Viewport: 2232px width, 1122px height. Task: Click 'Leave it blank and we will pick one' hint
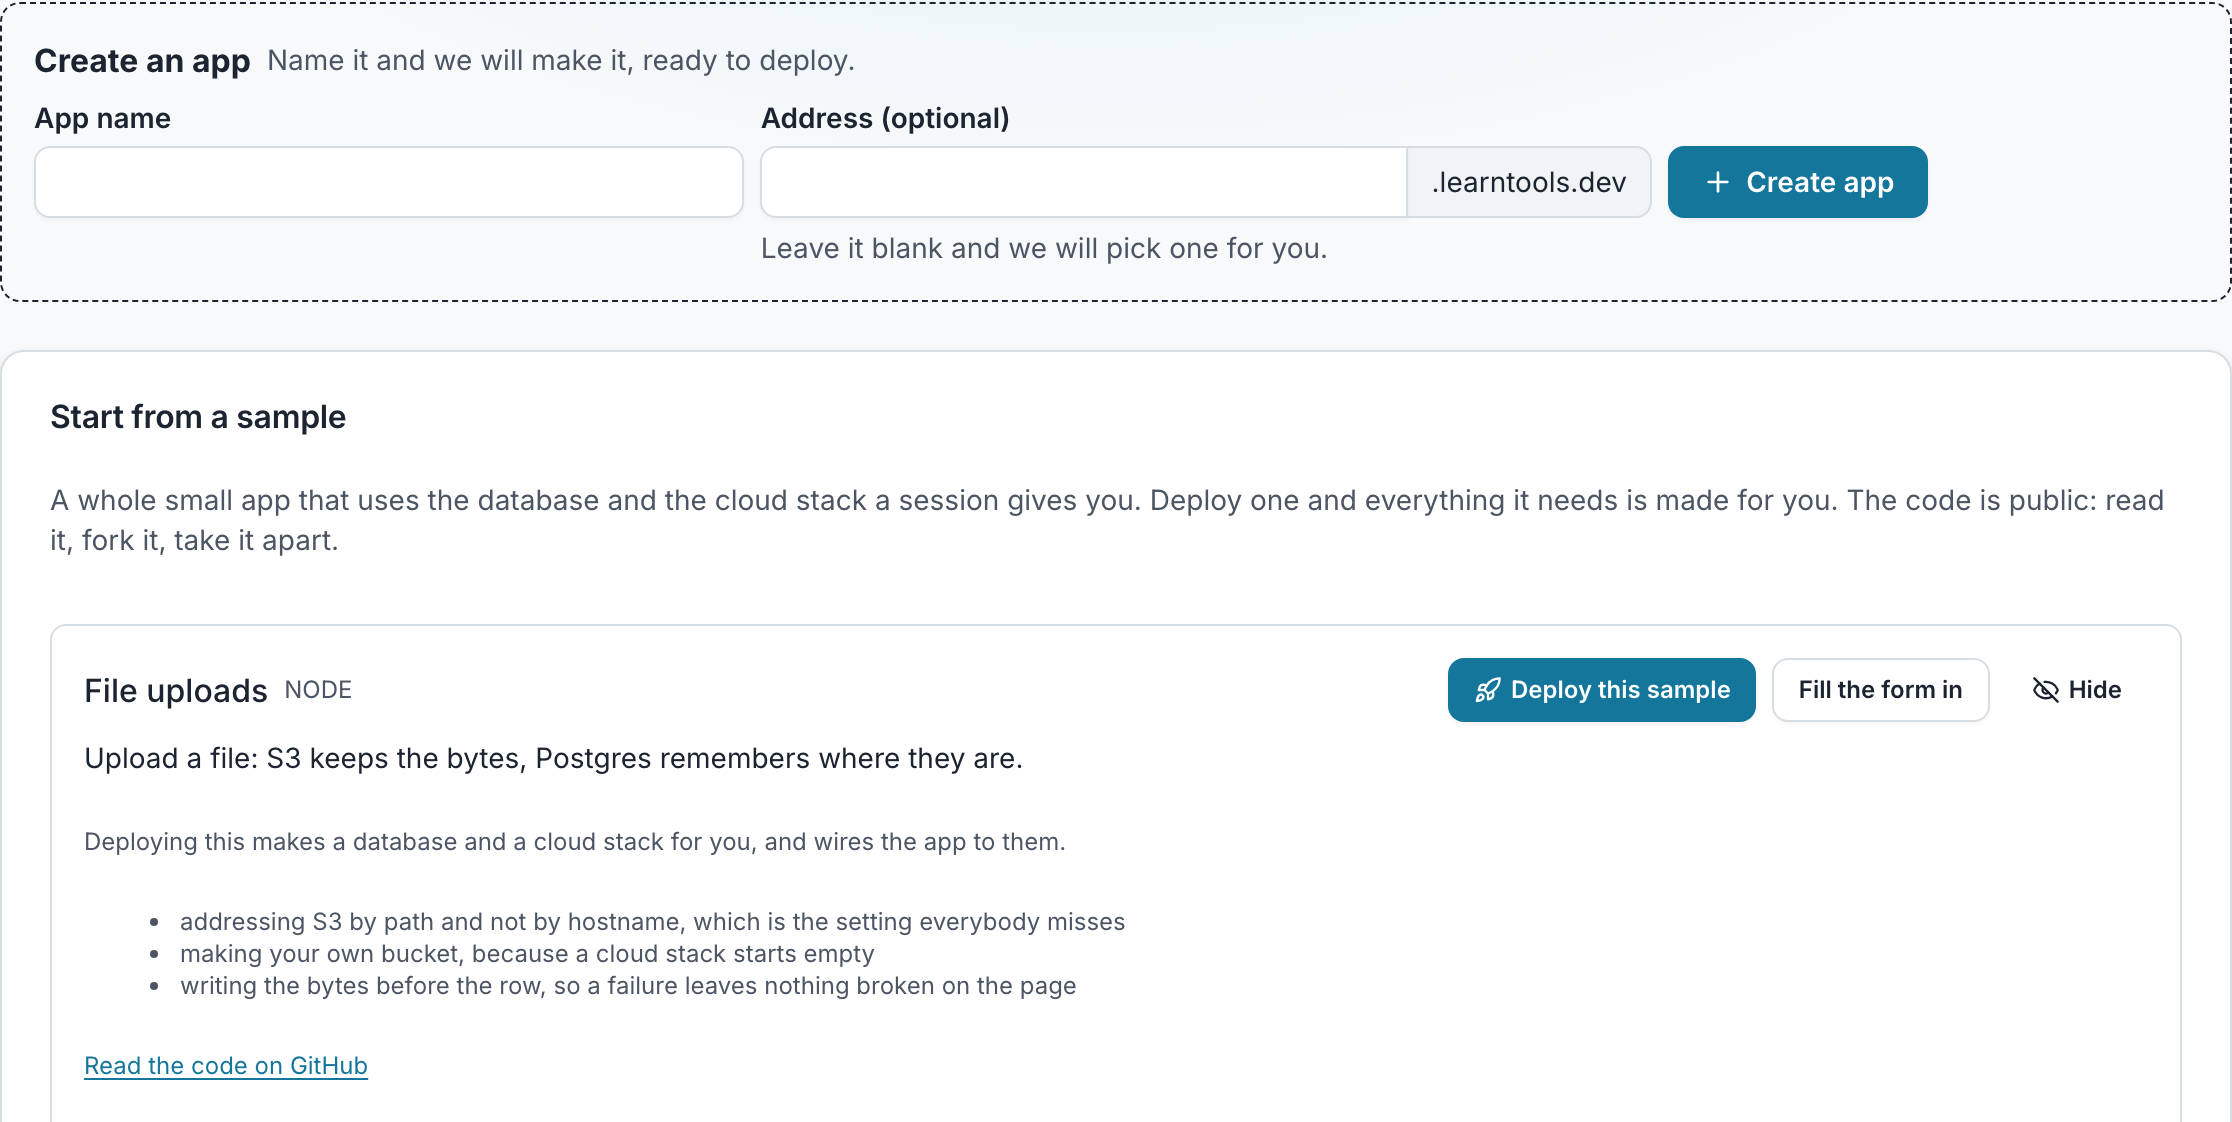pos(1044,248)
